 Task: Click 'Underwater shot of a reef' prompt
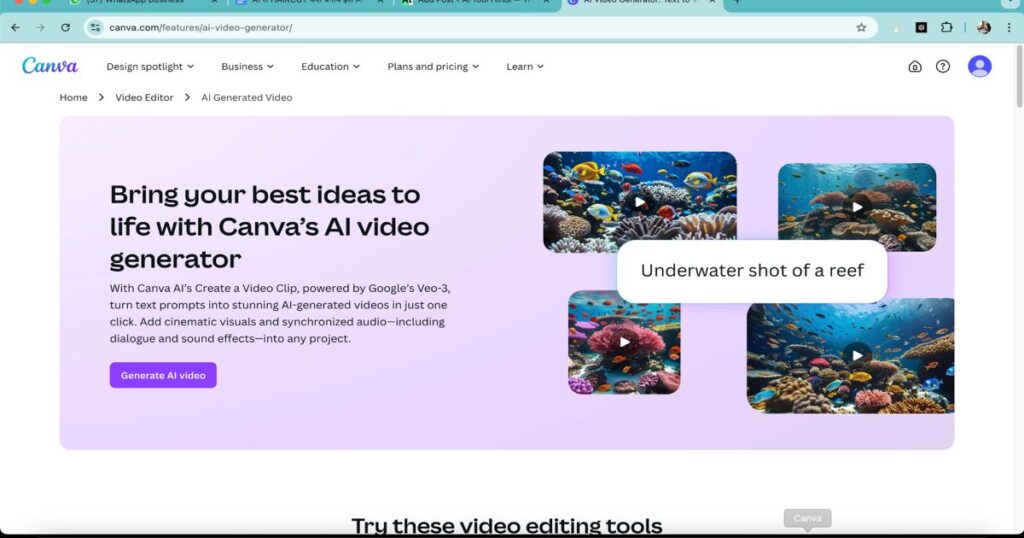tap(752, 270)
